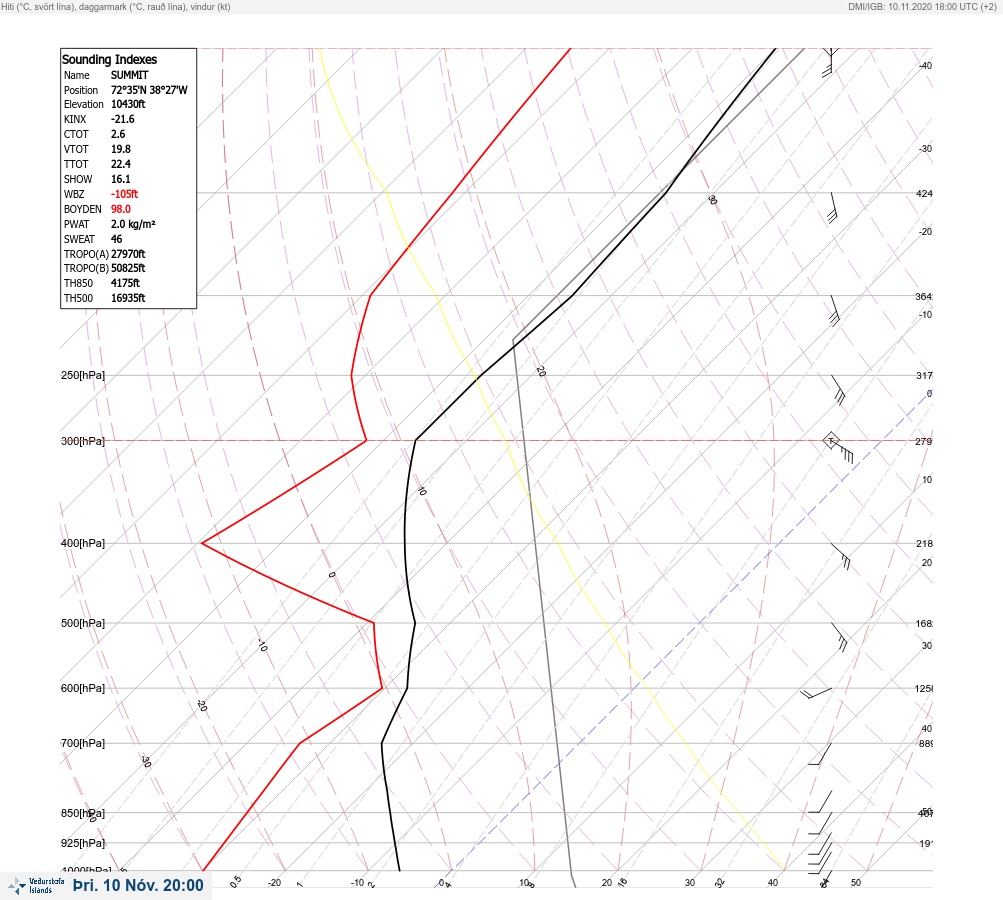Click the 400[hPa] pressure label

pos(83,543)
